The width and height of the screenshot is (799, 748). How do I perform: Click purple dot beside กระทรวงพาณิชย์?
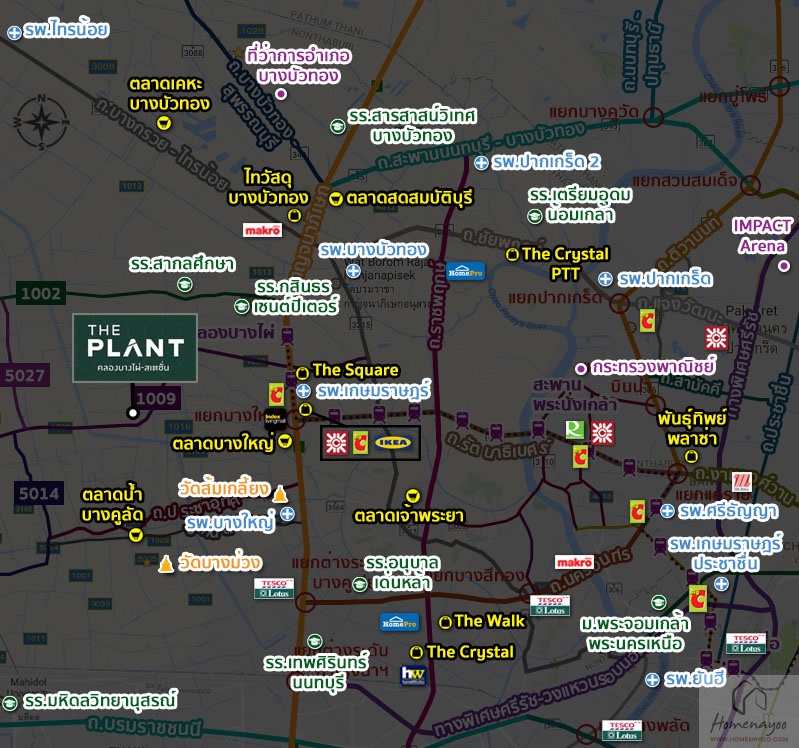coord(580,368)
